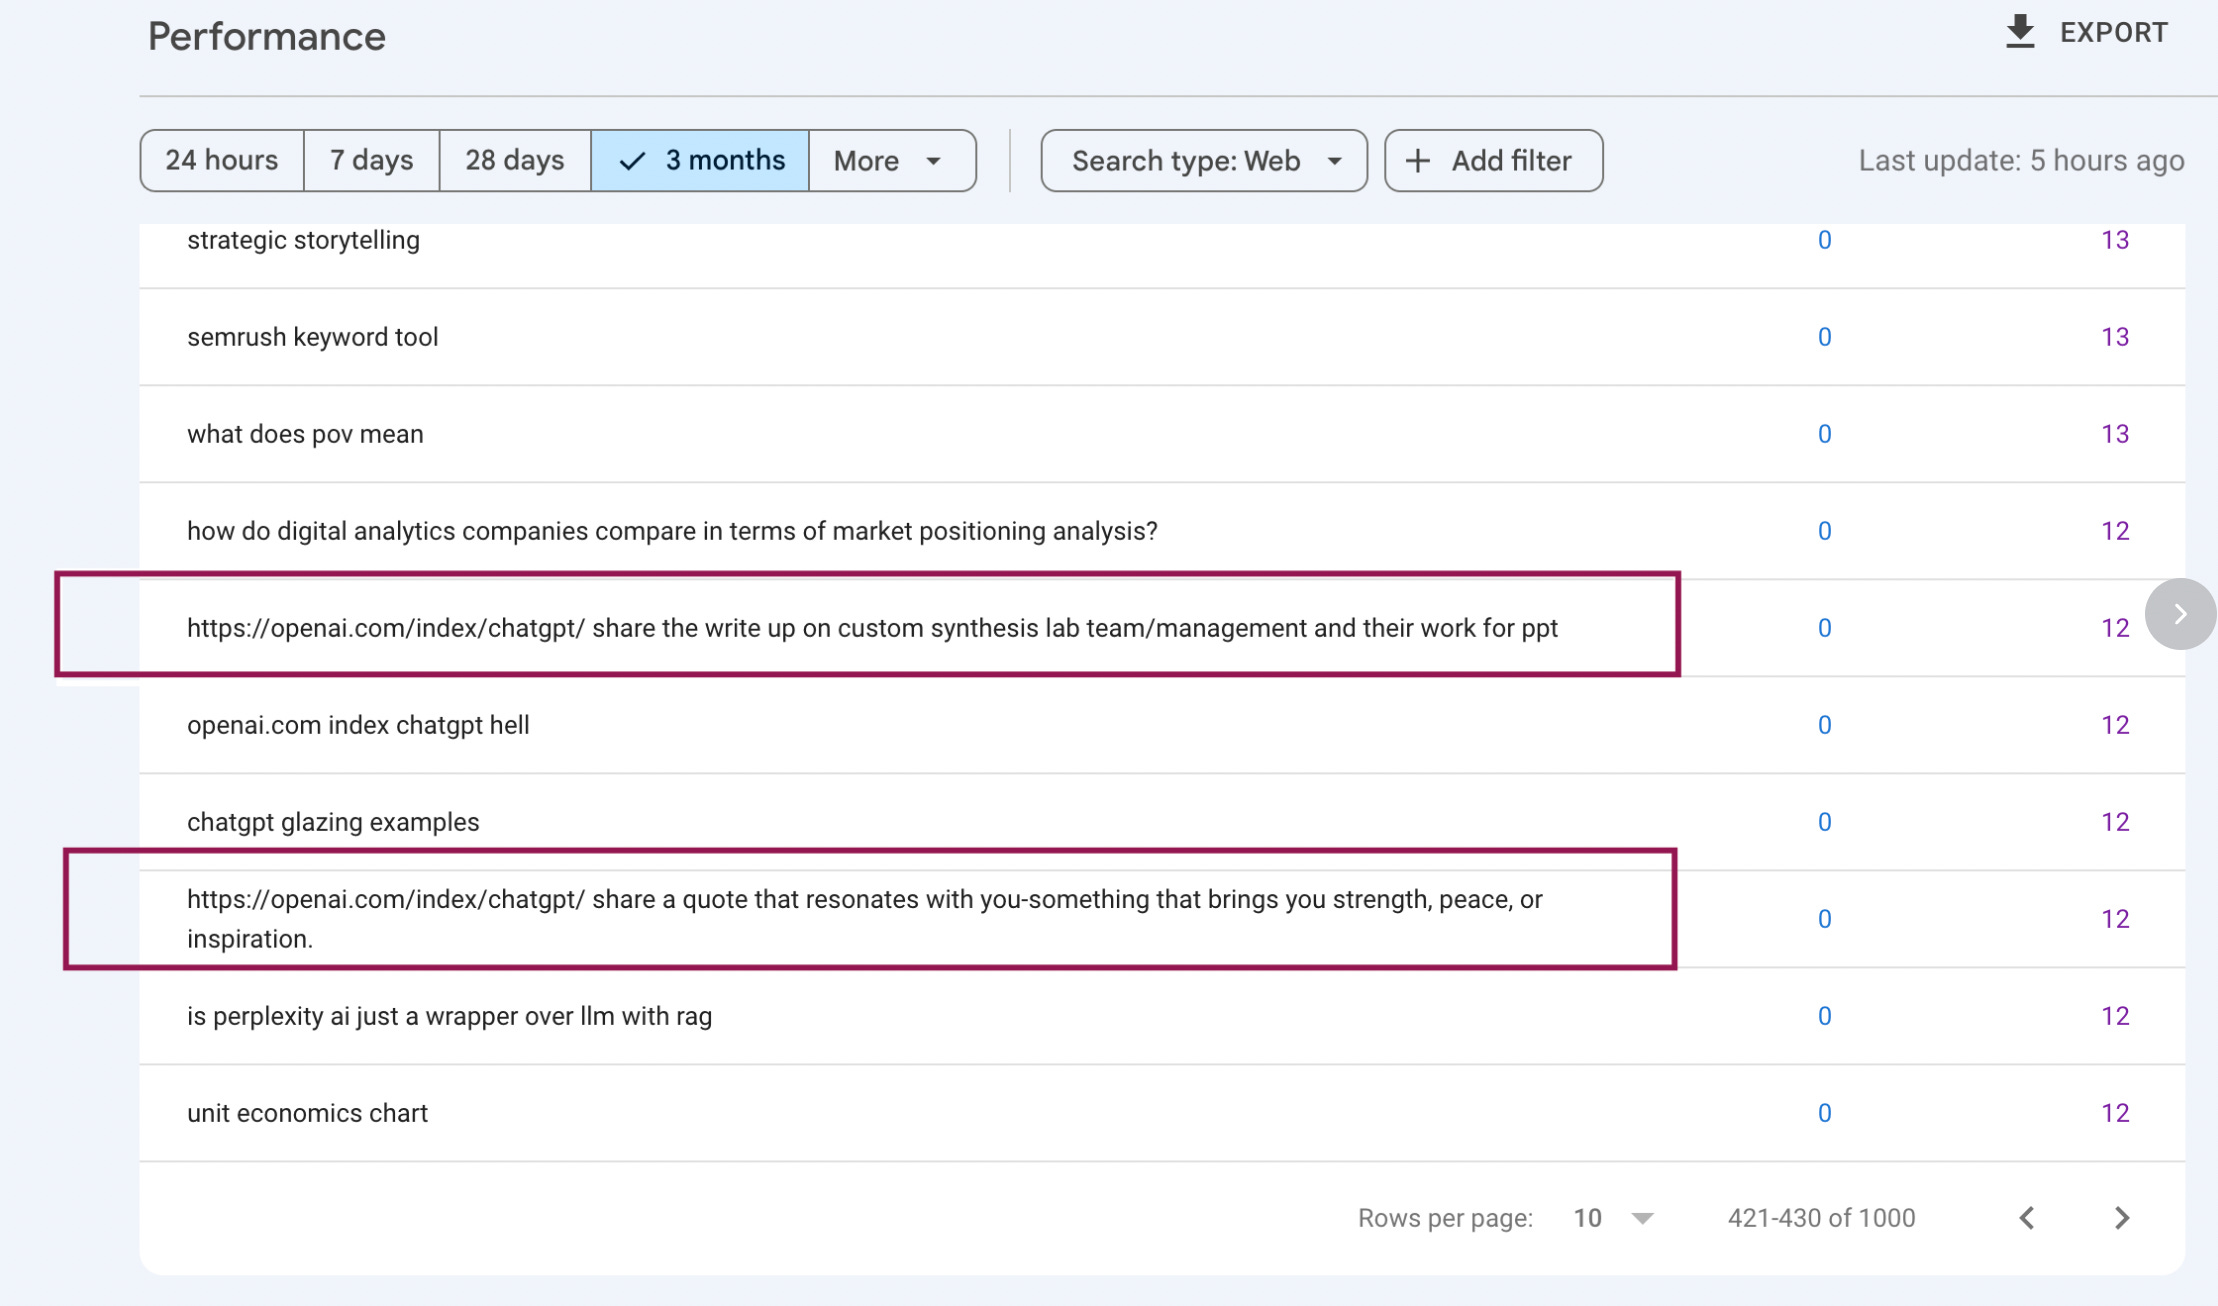Click the Export download icon
The width and height of the screenshot is (2218, 1306).
pyautogui.click(x=2020, y=32)
